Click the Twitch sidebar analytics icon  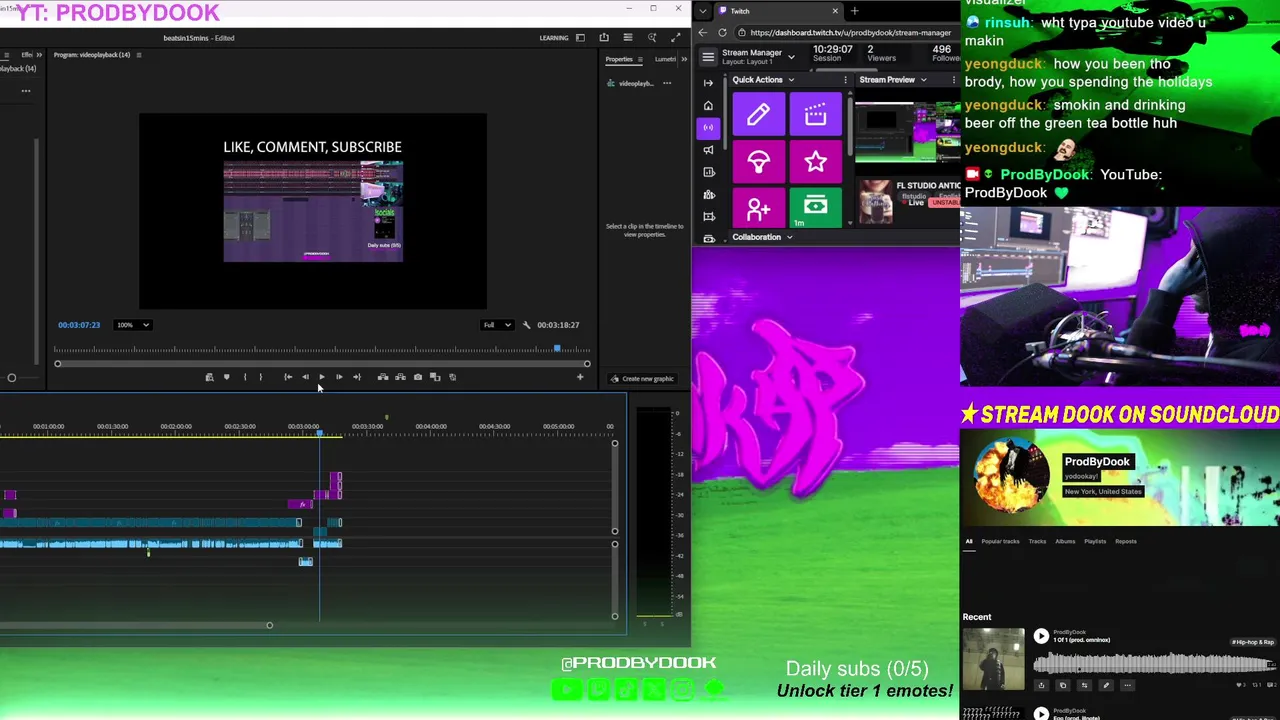(709, 172)
